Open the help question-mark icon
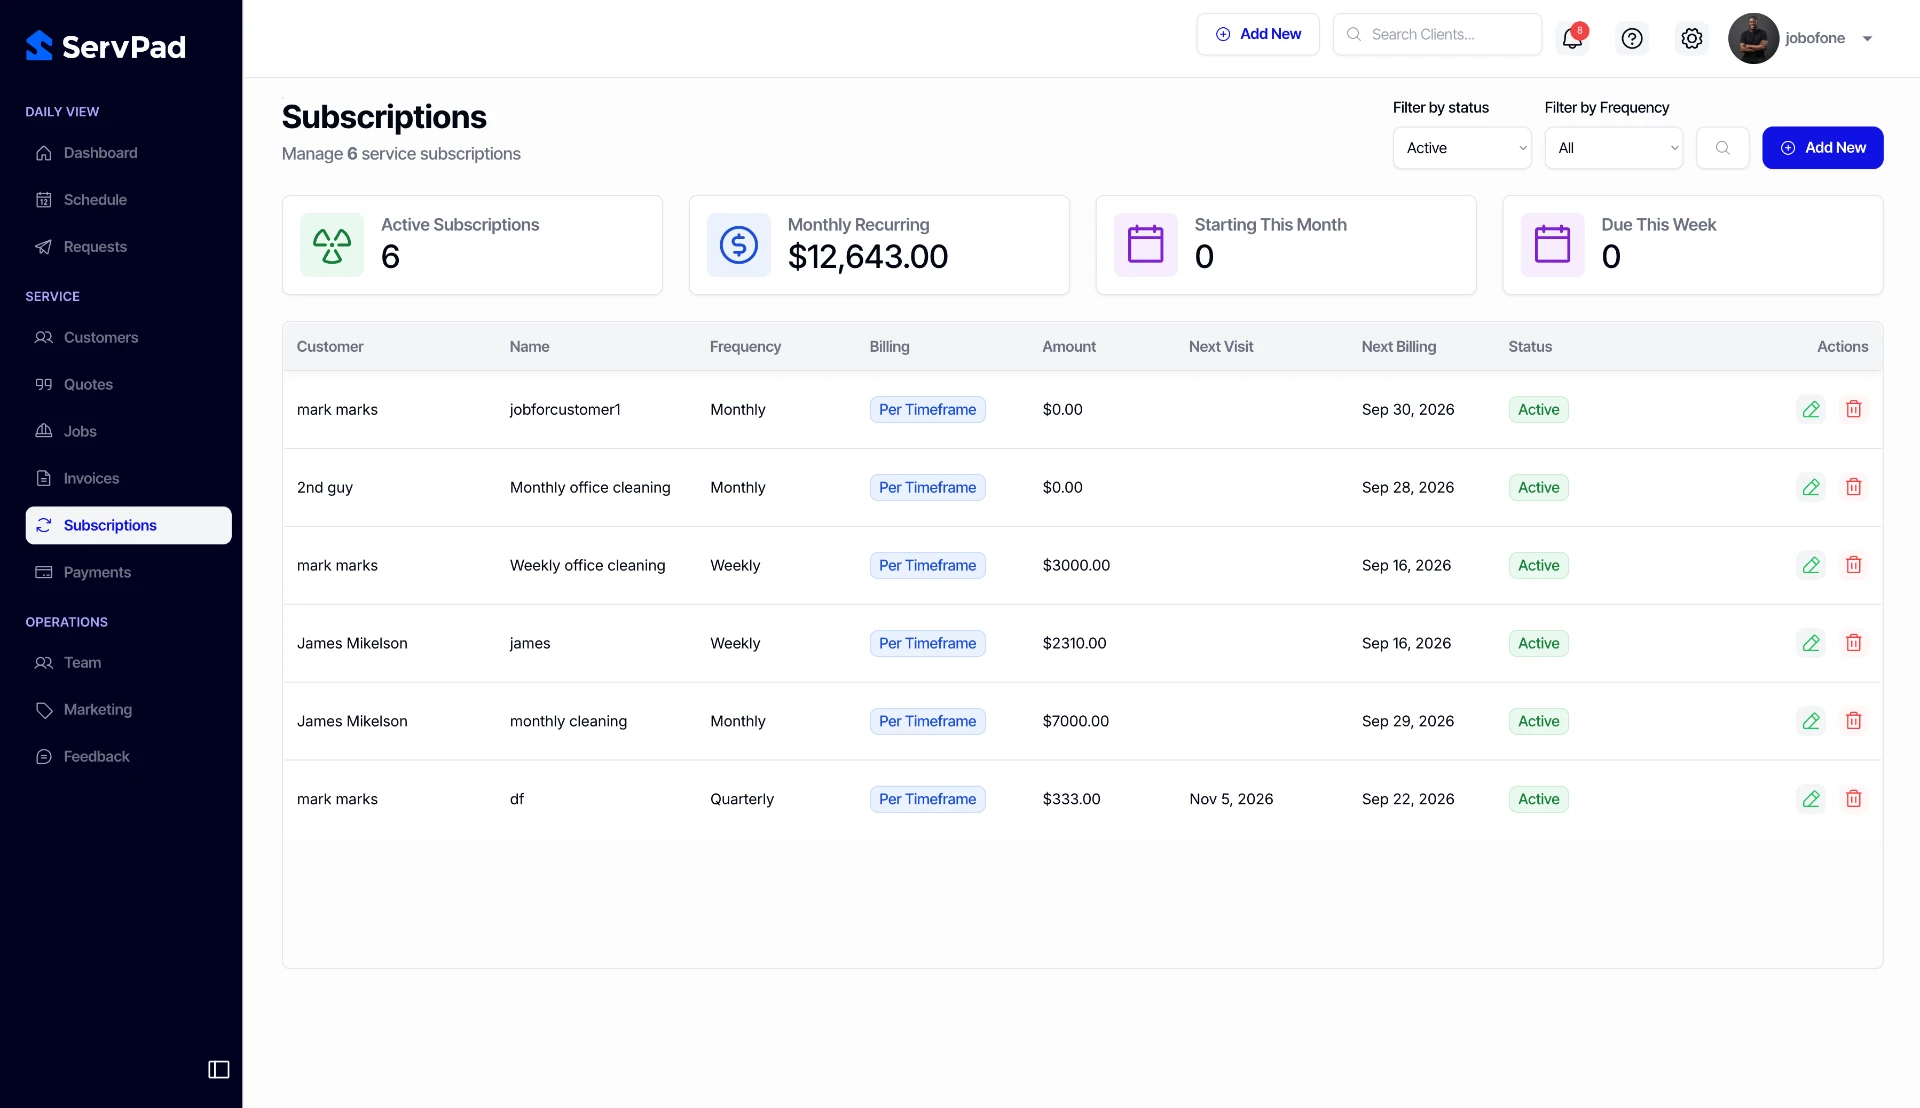The height and width of the screenshot is (1108, 1920). (x=1632, y=38)
